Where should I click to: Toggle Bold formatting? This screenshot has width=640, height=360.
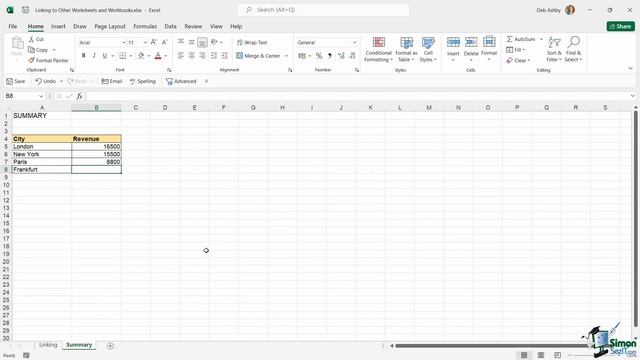click(x=84, y=56)
